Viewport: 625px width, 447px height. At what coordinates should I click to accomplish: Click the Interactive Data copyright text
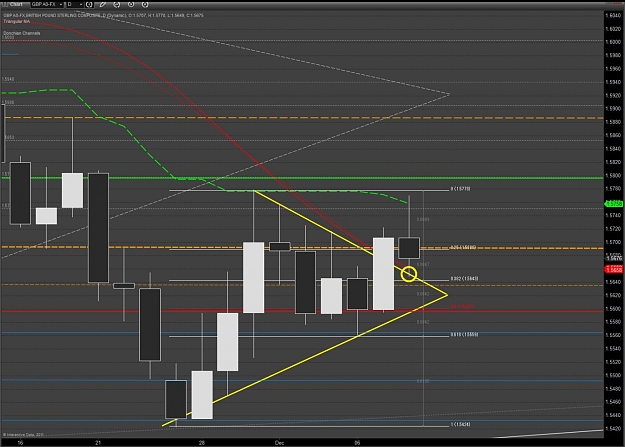pos(23,435)
